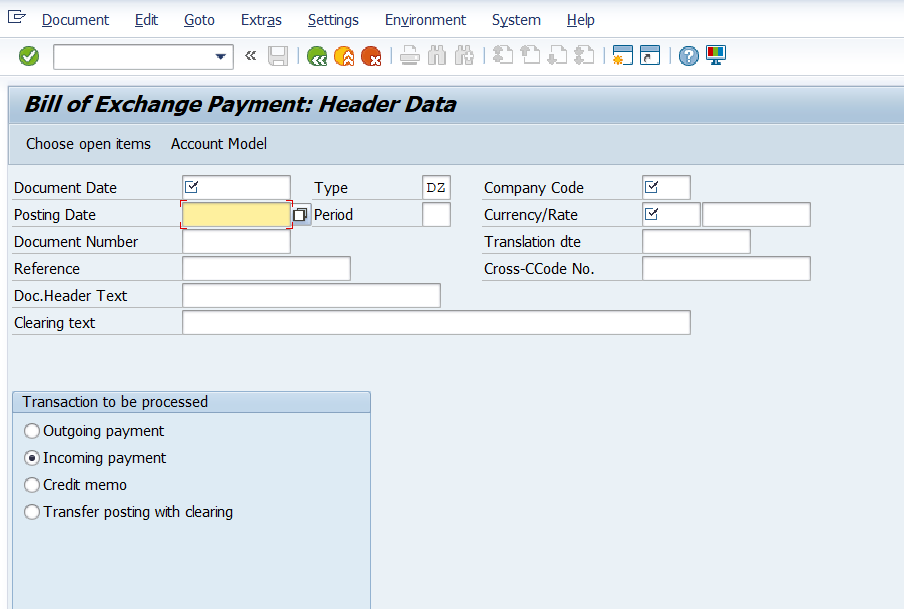
Task: Click the Next Page icon
Action: pyautogui.click(x=557, y=56)
